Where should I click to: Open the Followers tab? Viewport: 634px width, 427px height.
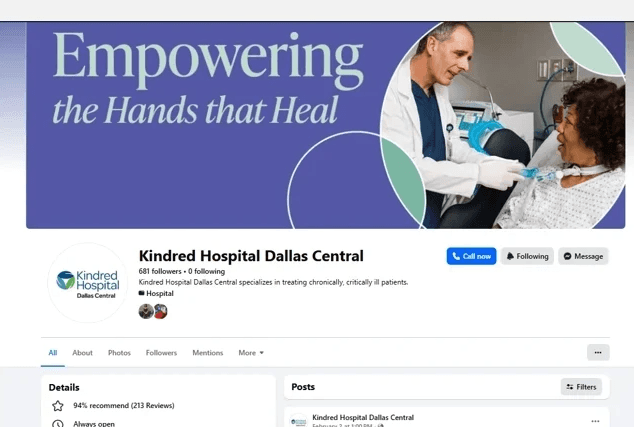click(161, 353)
